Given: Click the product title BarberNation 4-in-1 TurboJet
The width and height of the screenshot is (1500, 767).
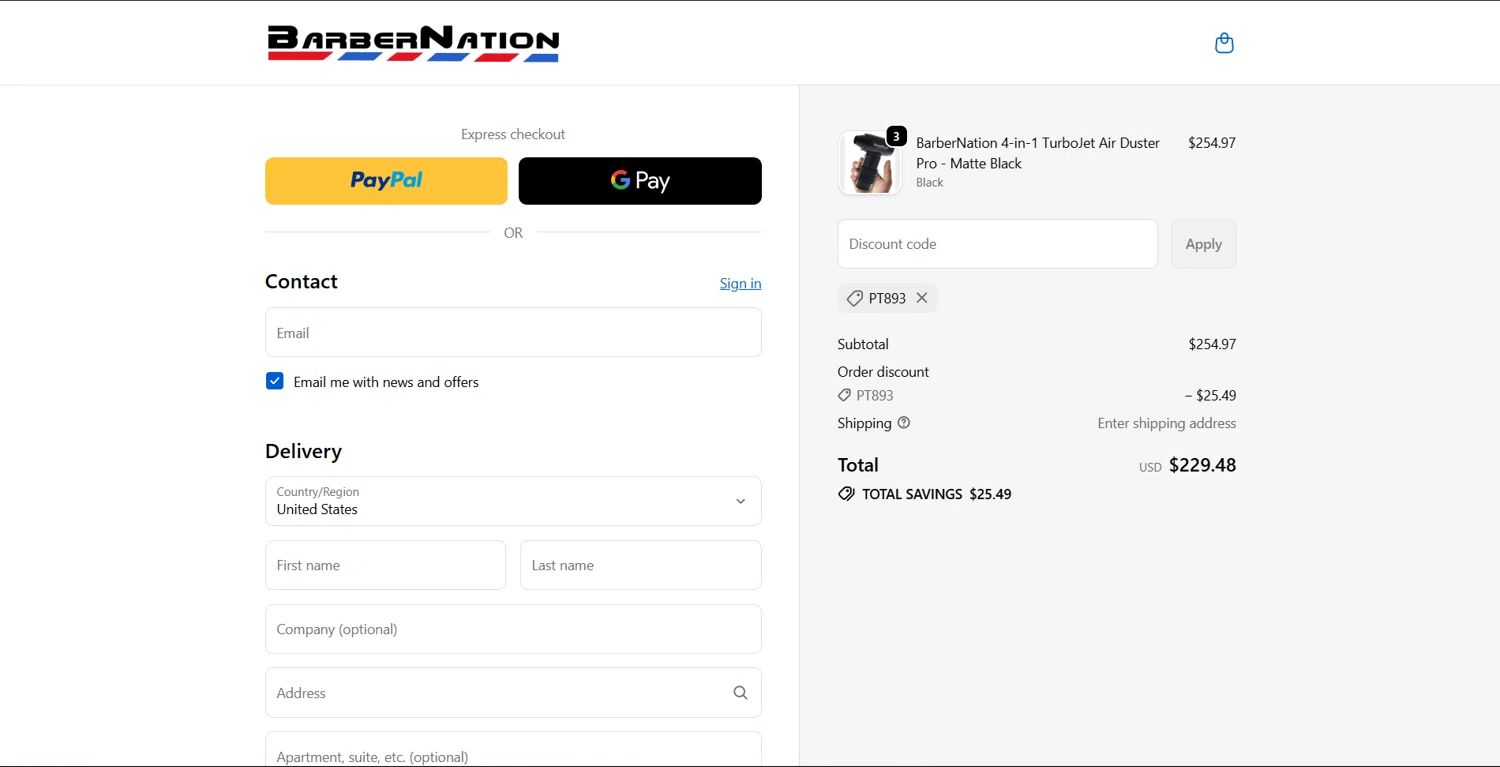Looking at the screenshot, I should (x=1038, y=153).
